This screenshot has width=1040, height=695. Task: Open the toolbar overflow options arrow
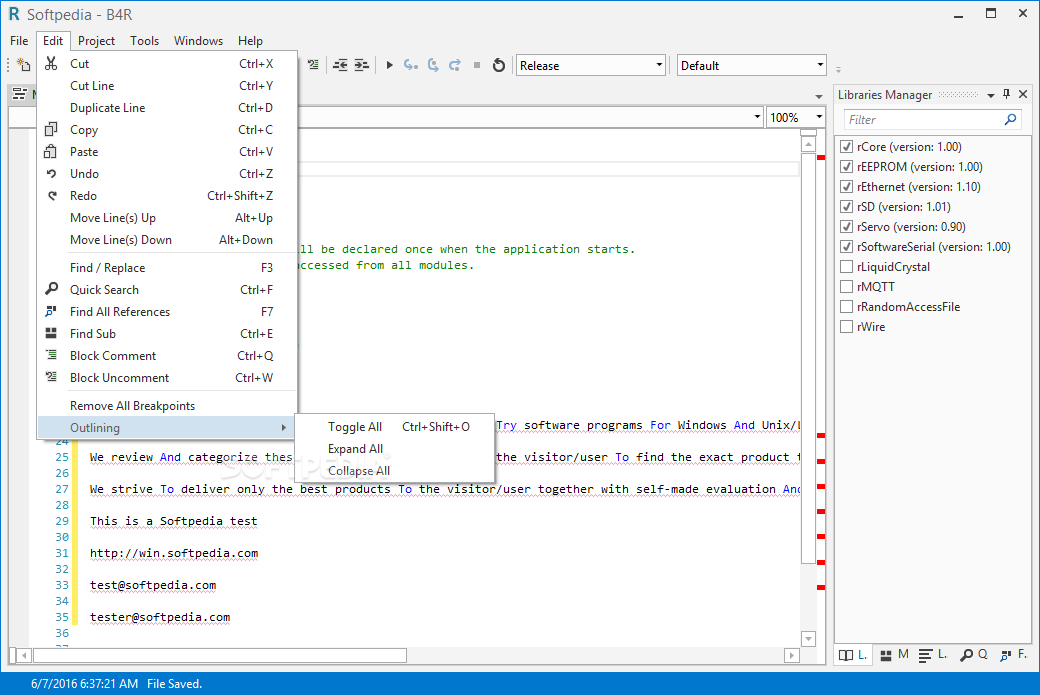click(838, 69)
